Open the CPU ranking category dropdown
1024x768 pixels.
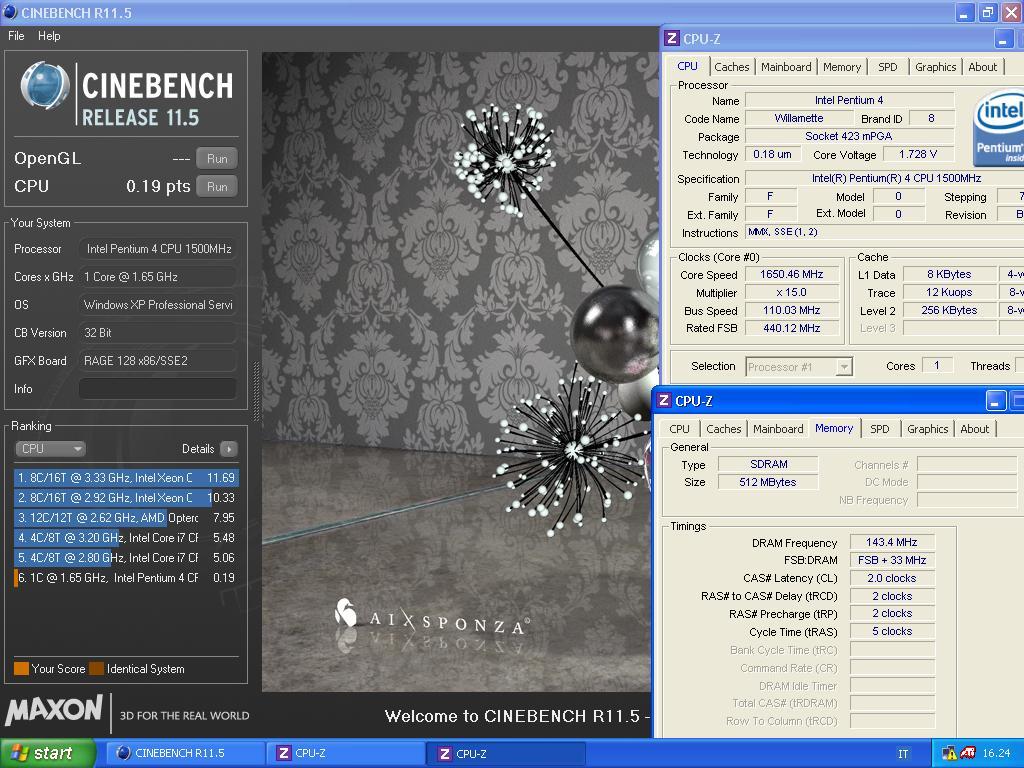coord(50,449)
